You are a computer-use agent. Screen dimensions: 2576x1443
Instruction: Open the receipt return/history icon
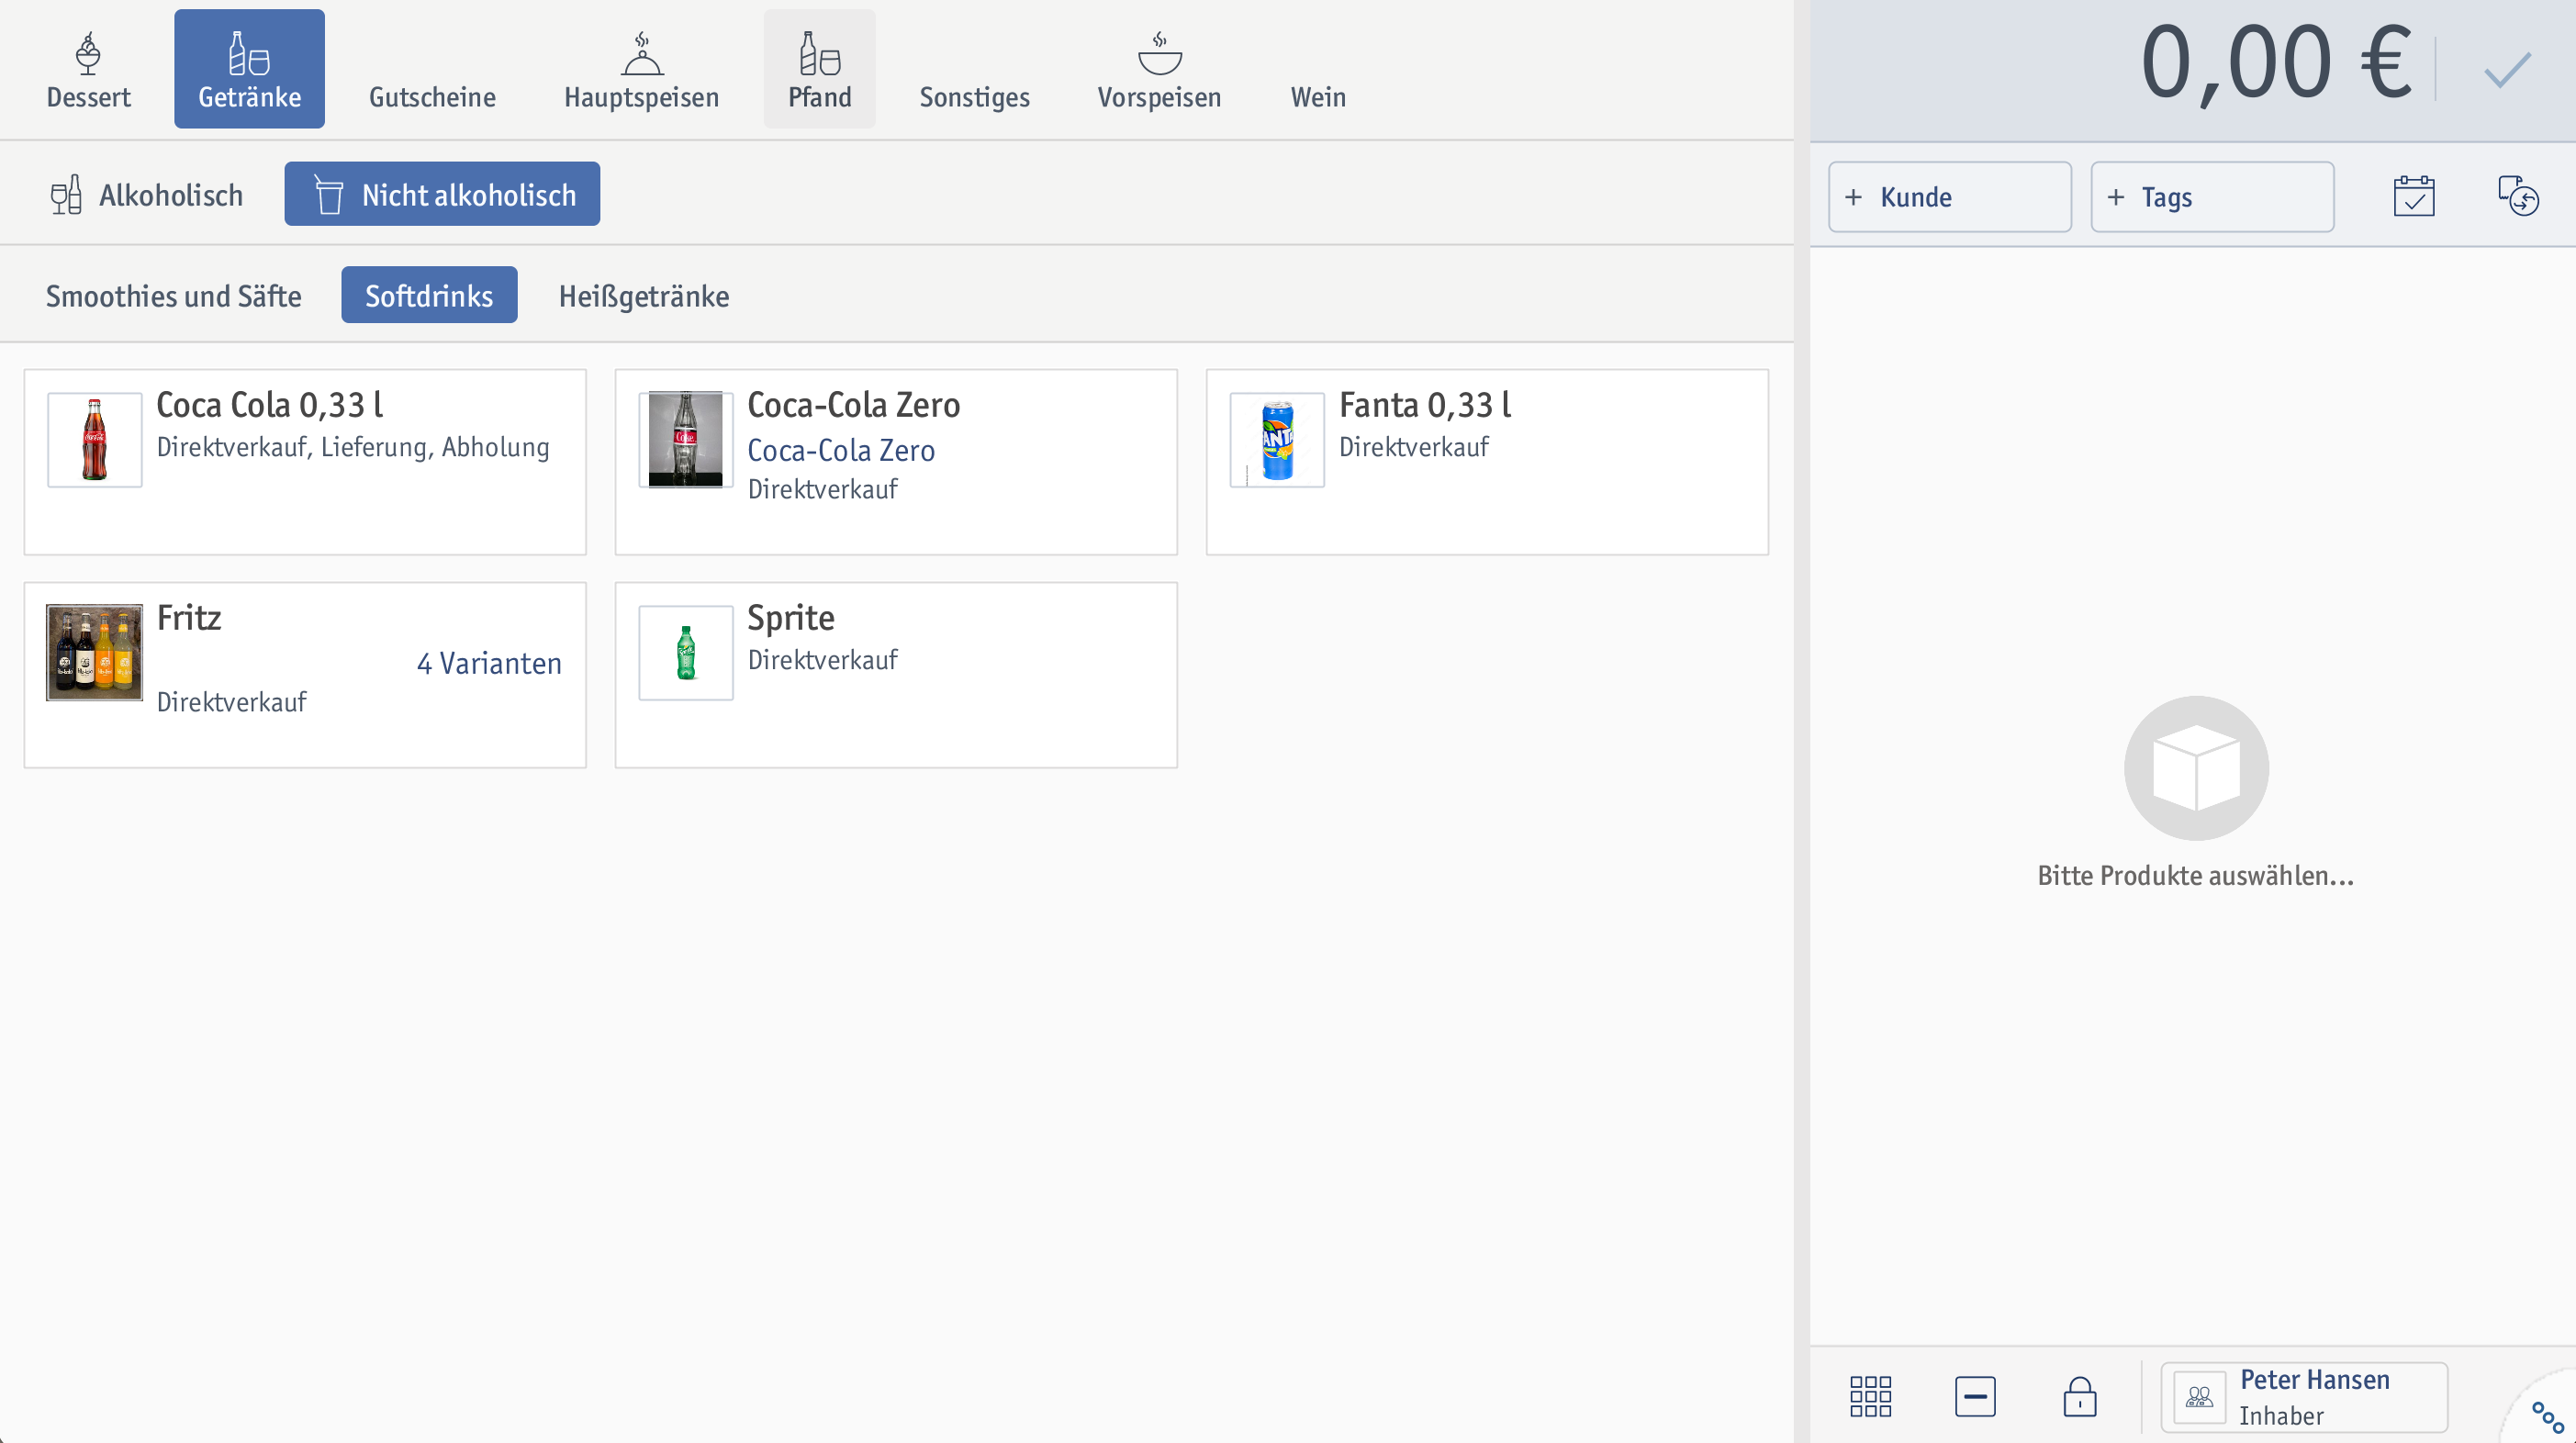tap(2518, 196)
